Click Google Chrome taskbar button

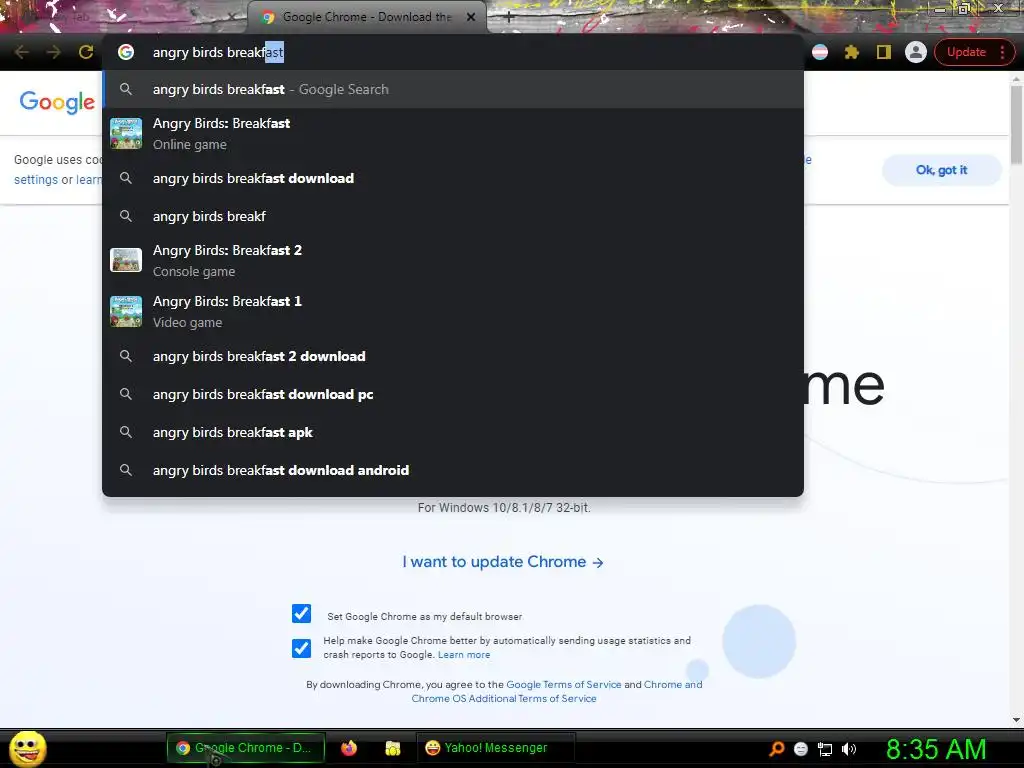(246, 748)
